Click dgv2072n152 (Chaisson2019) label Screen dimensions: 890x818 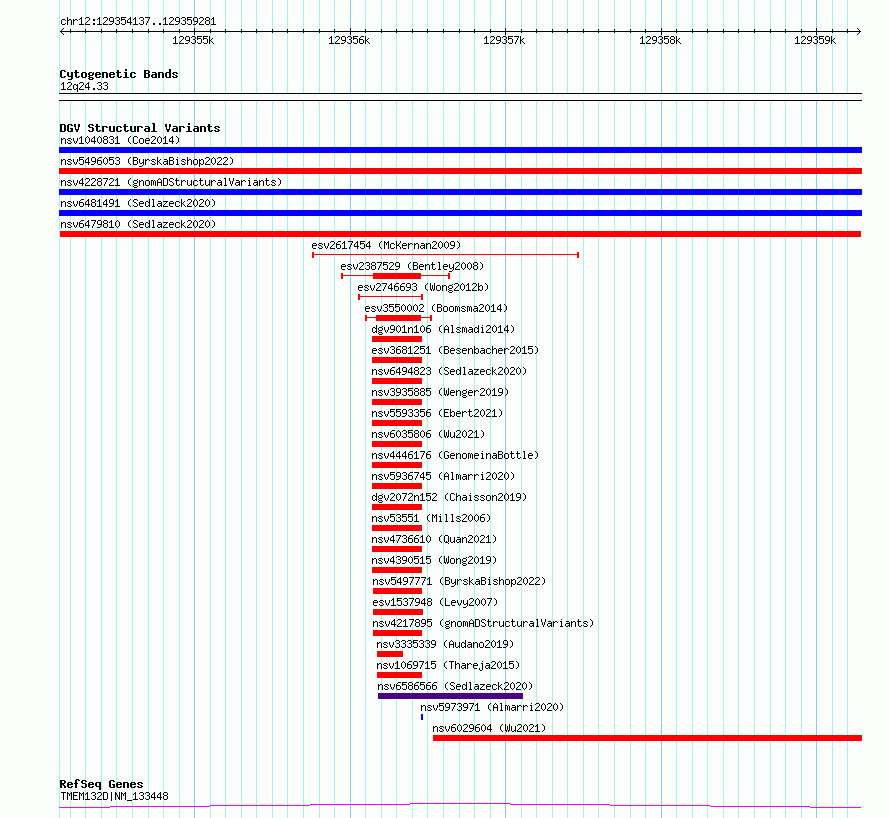tap(449, 497)
